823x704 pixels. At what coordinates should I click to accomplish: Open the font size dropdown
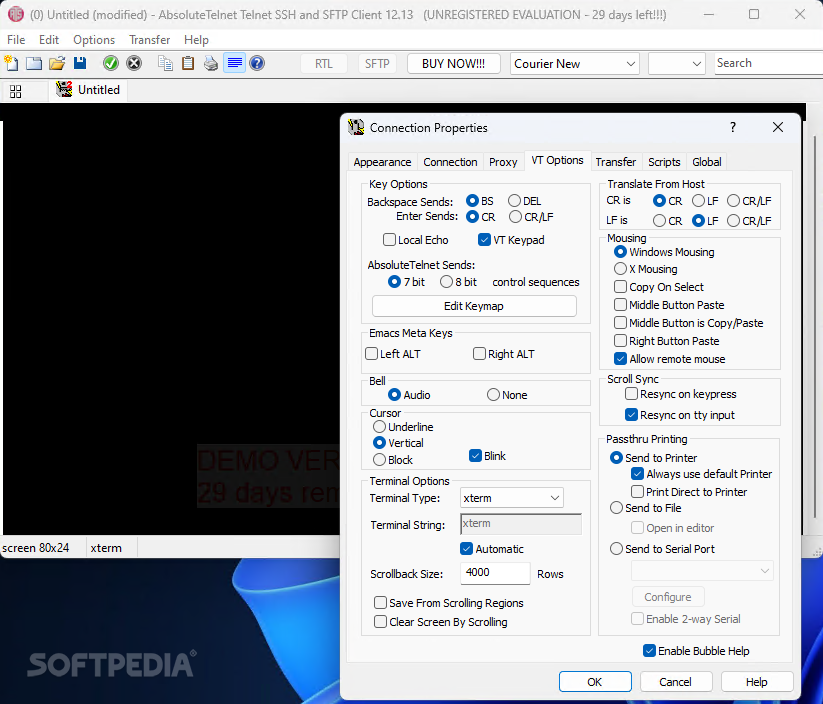click(x=676, y=64)
